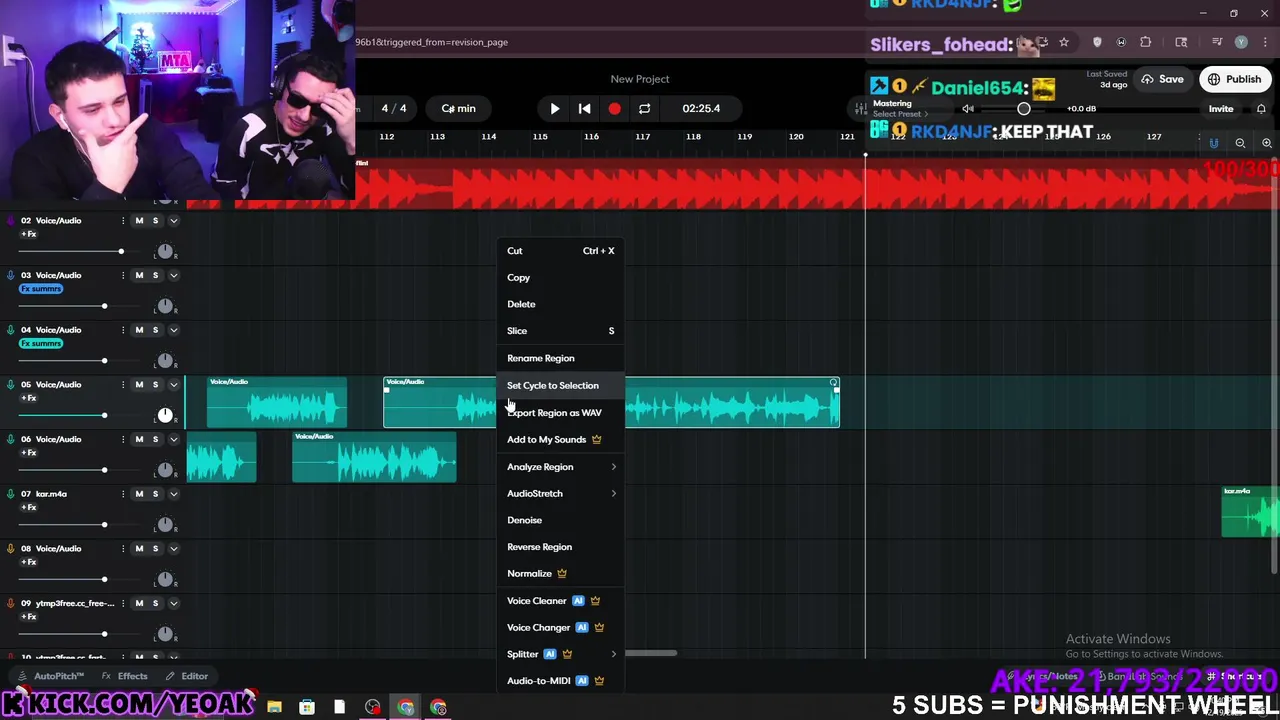This screenshot has width=1280, height=720.
Task: Choose Cut from the context menu
Action: (x=561, y=251)
